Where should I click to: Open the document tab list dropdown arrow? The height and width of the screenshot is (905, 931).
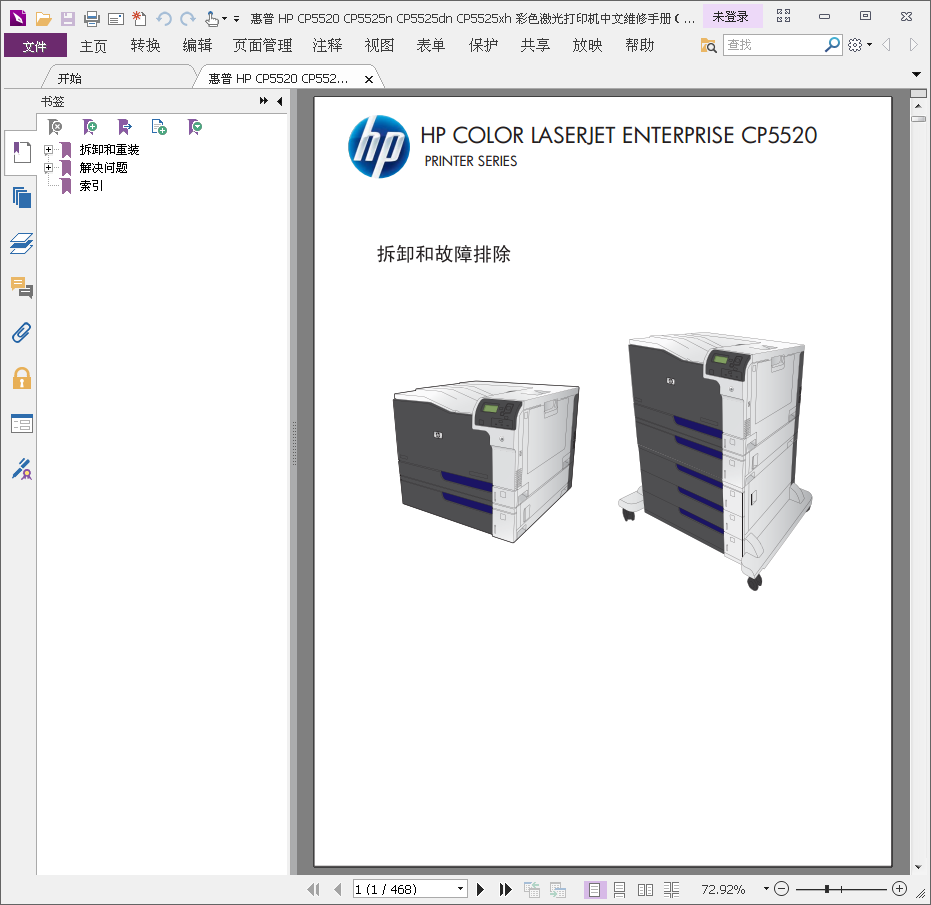pyautogui.click(x=916, y=74)
